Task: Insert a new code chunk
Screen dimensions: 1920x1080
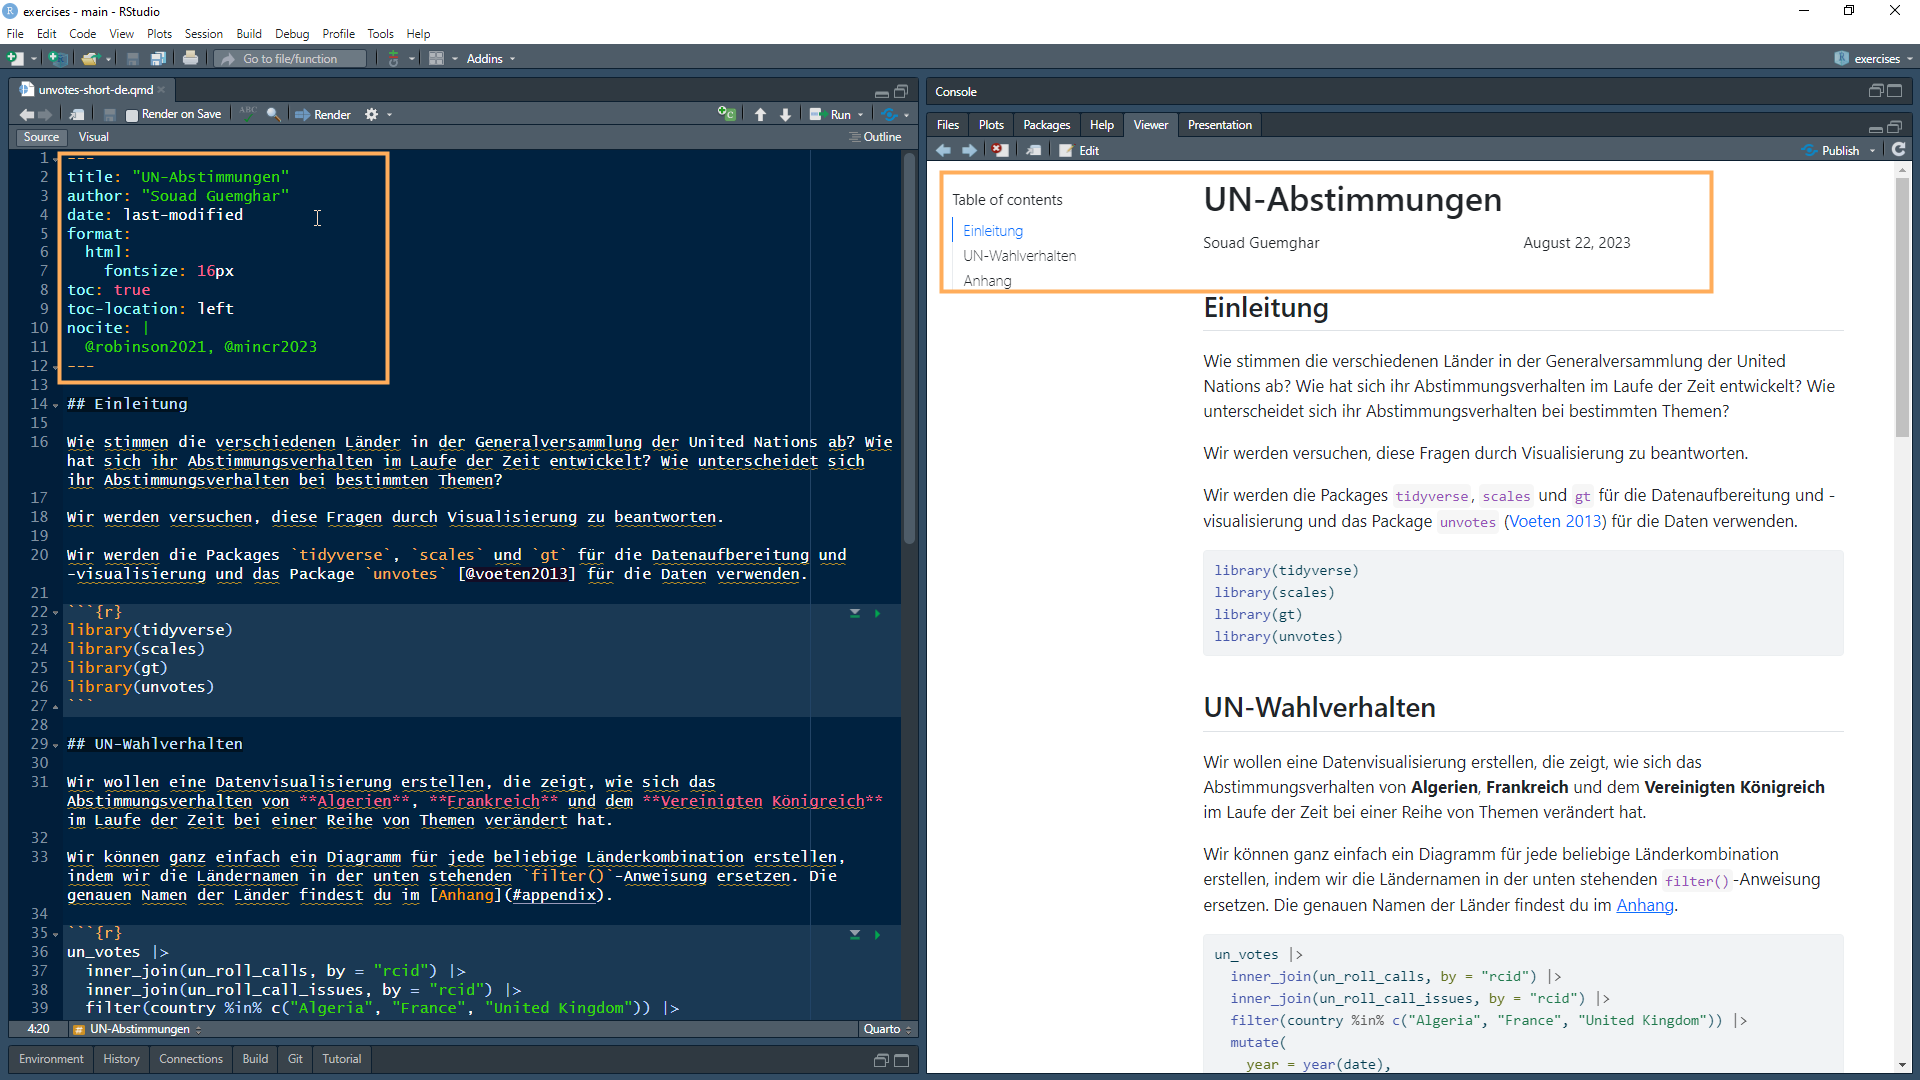Action: [726, 115]
